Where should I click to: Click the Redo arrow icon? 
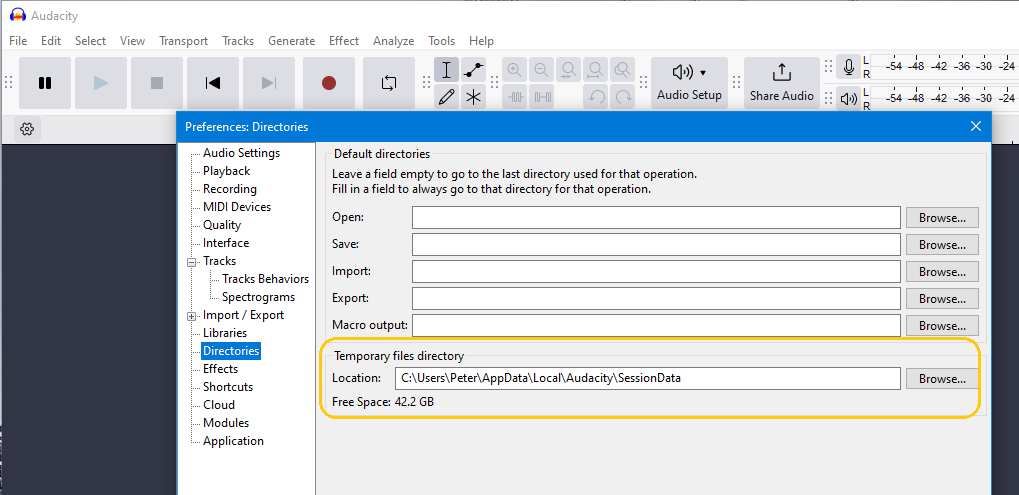623,97
